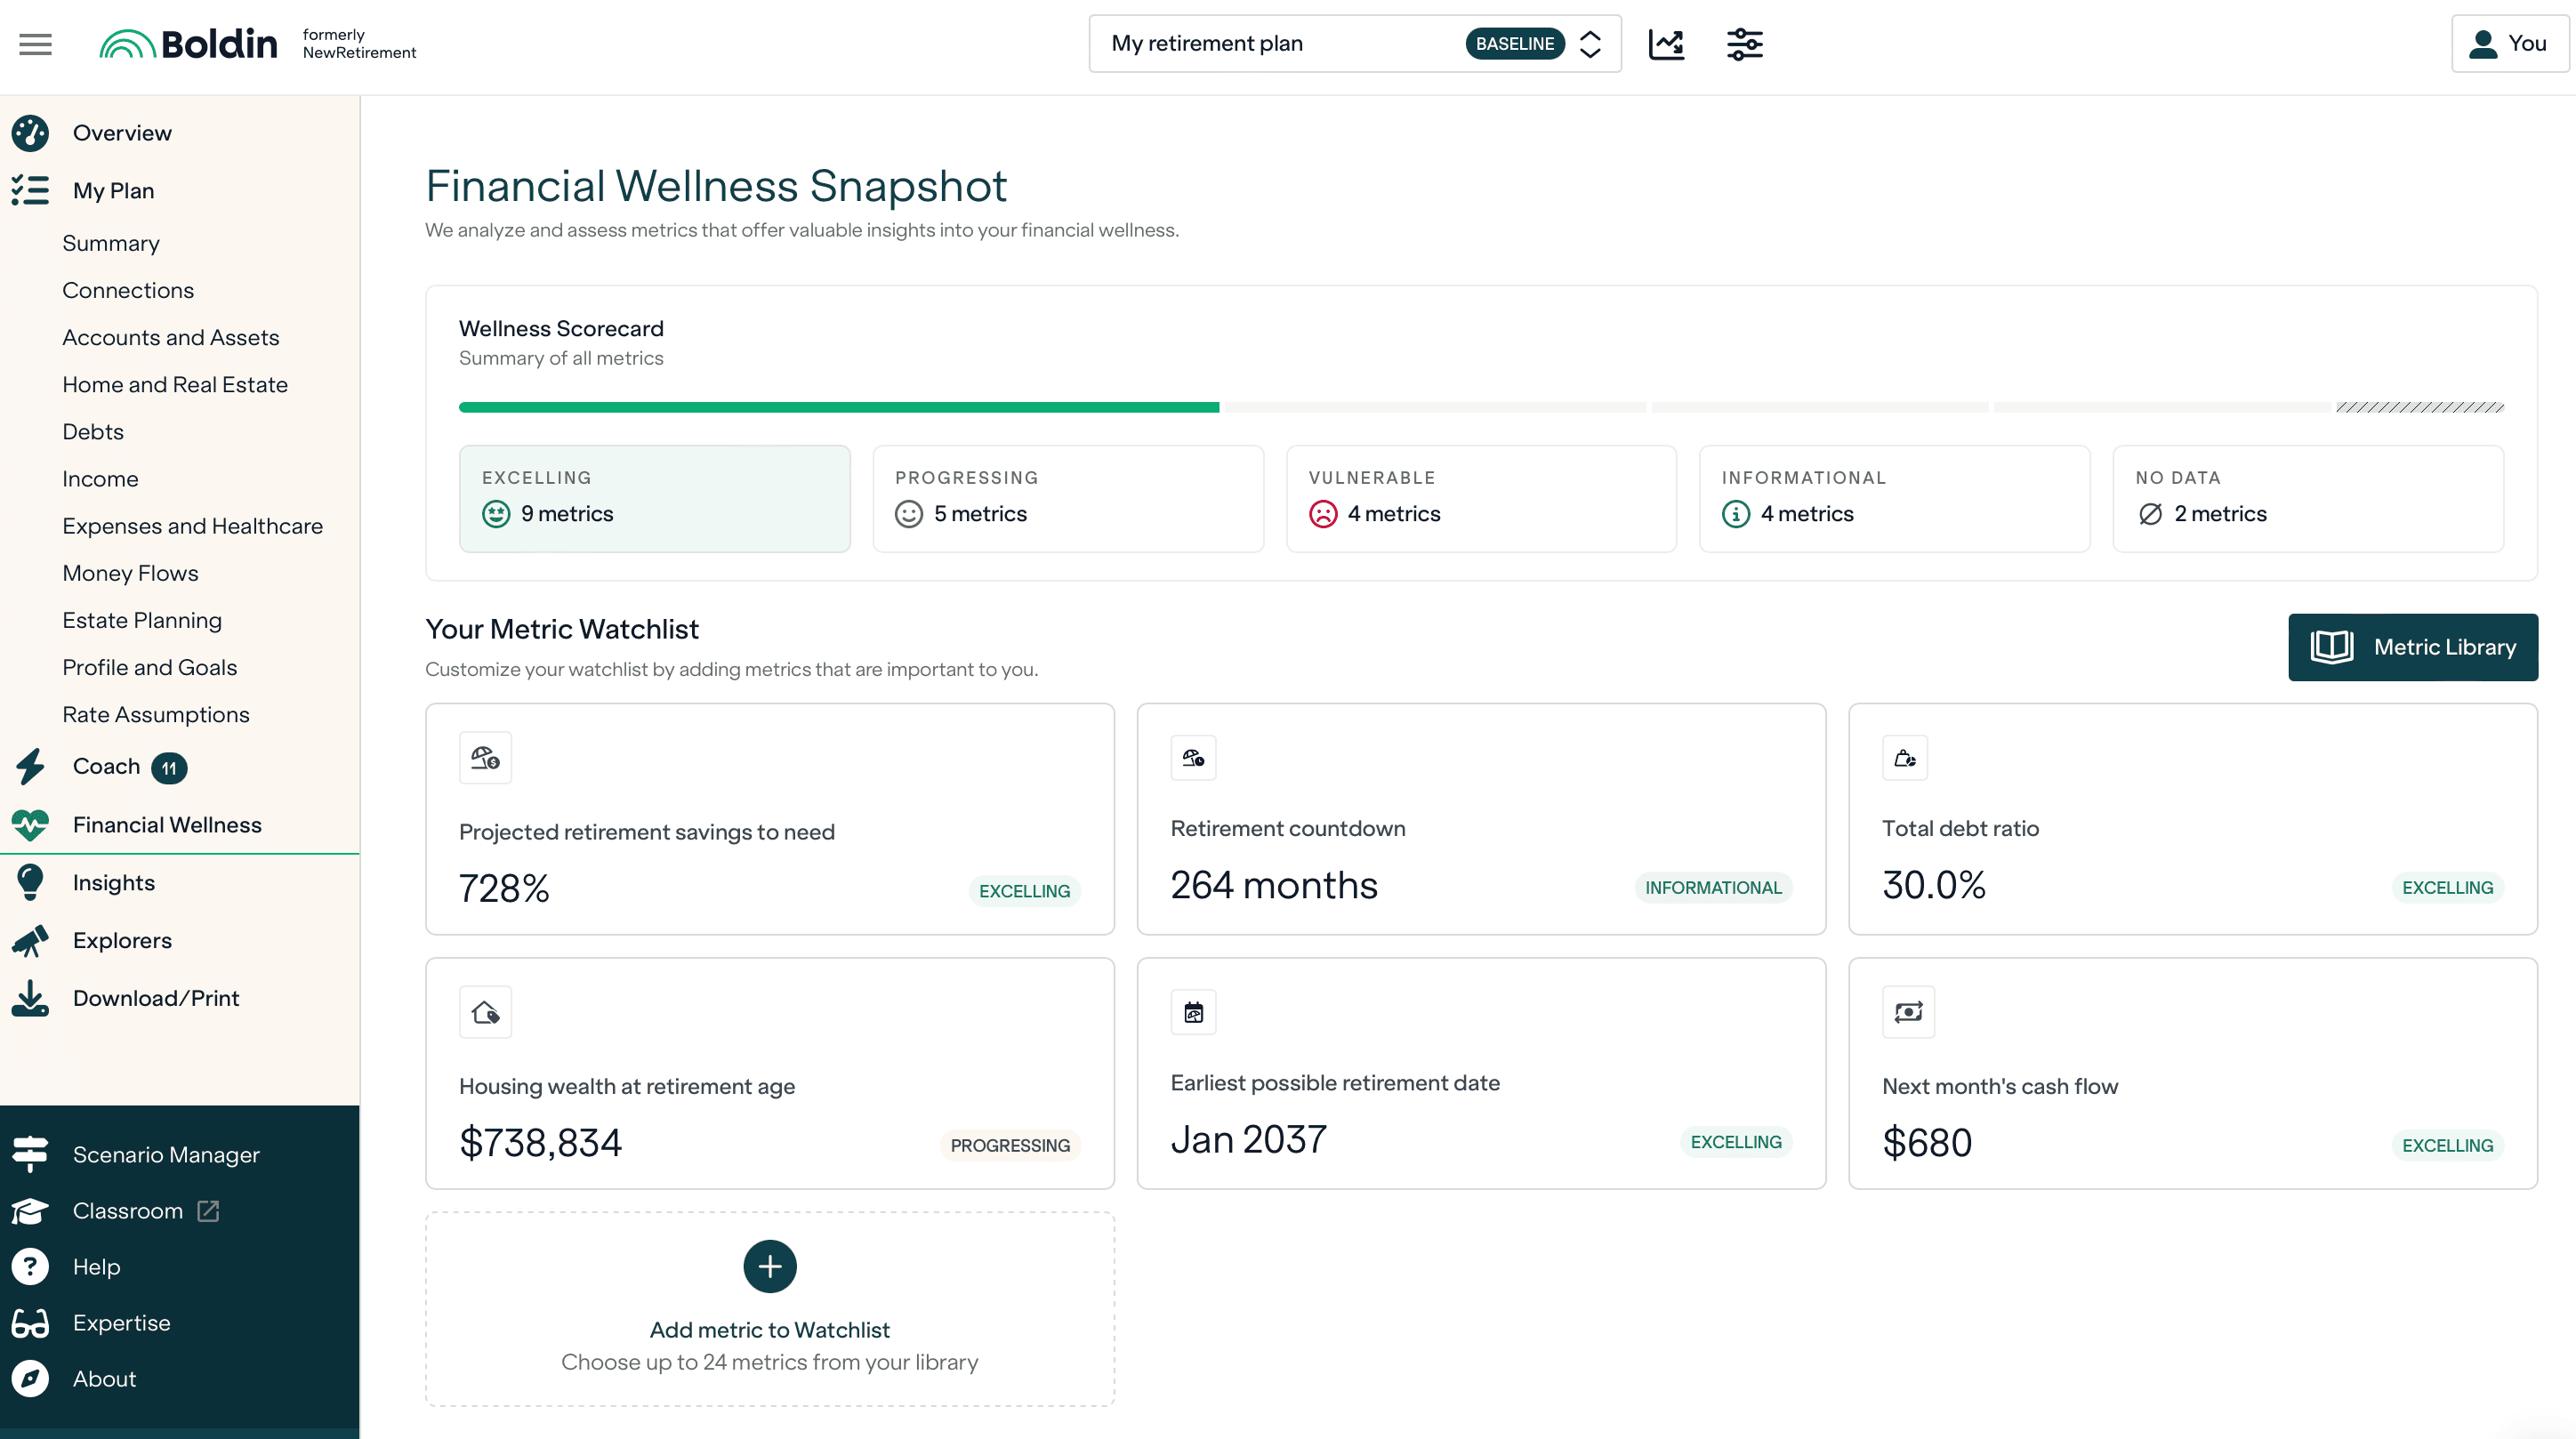
Task: Open Coach using the lightning bolt icon
Action: pos(30,767)
